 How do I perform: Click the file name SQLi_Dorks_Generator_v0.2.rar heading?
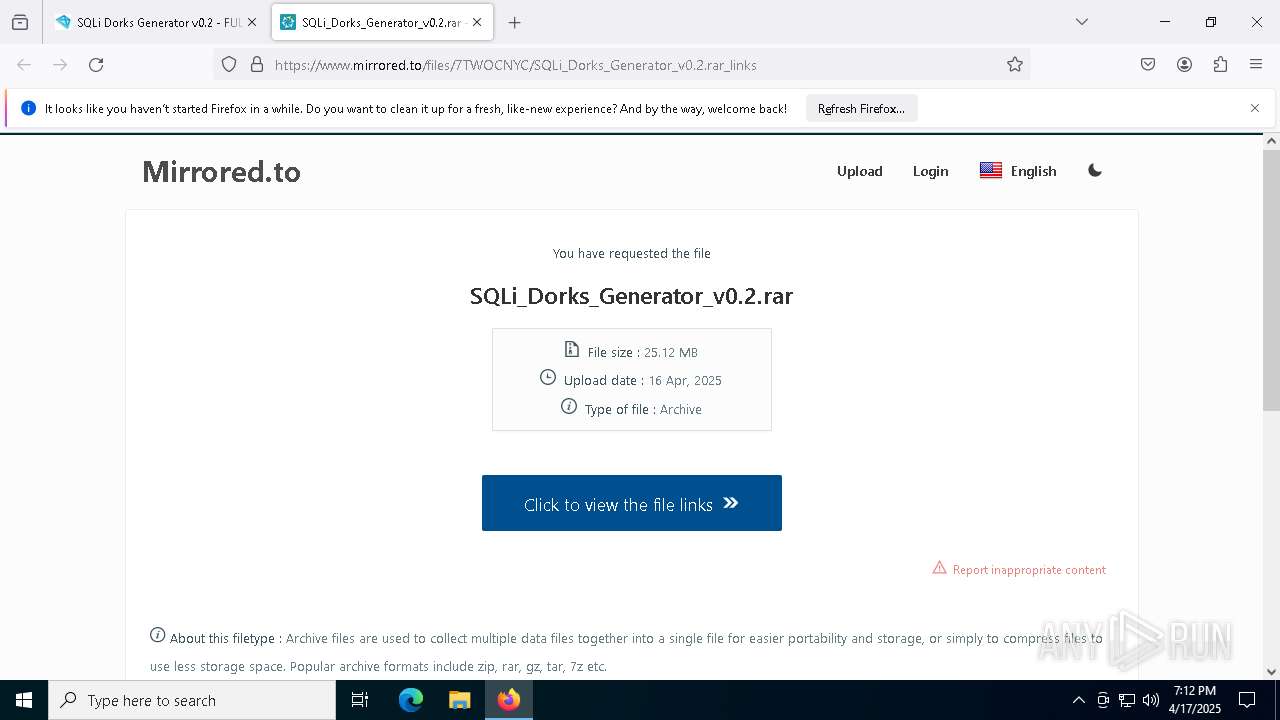click(x=632, y=296)
